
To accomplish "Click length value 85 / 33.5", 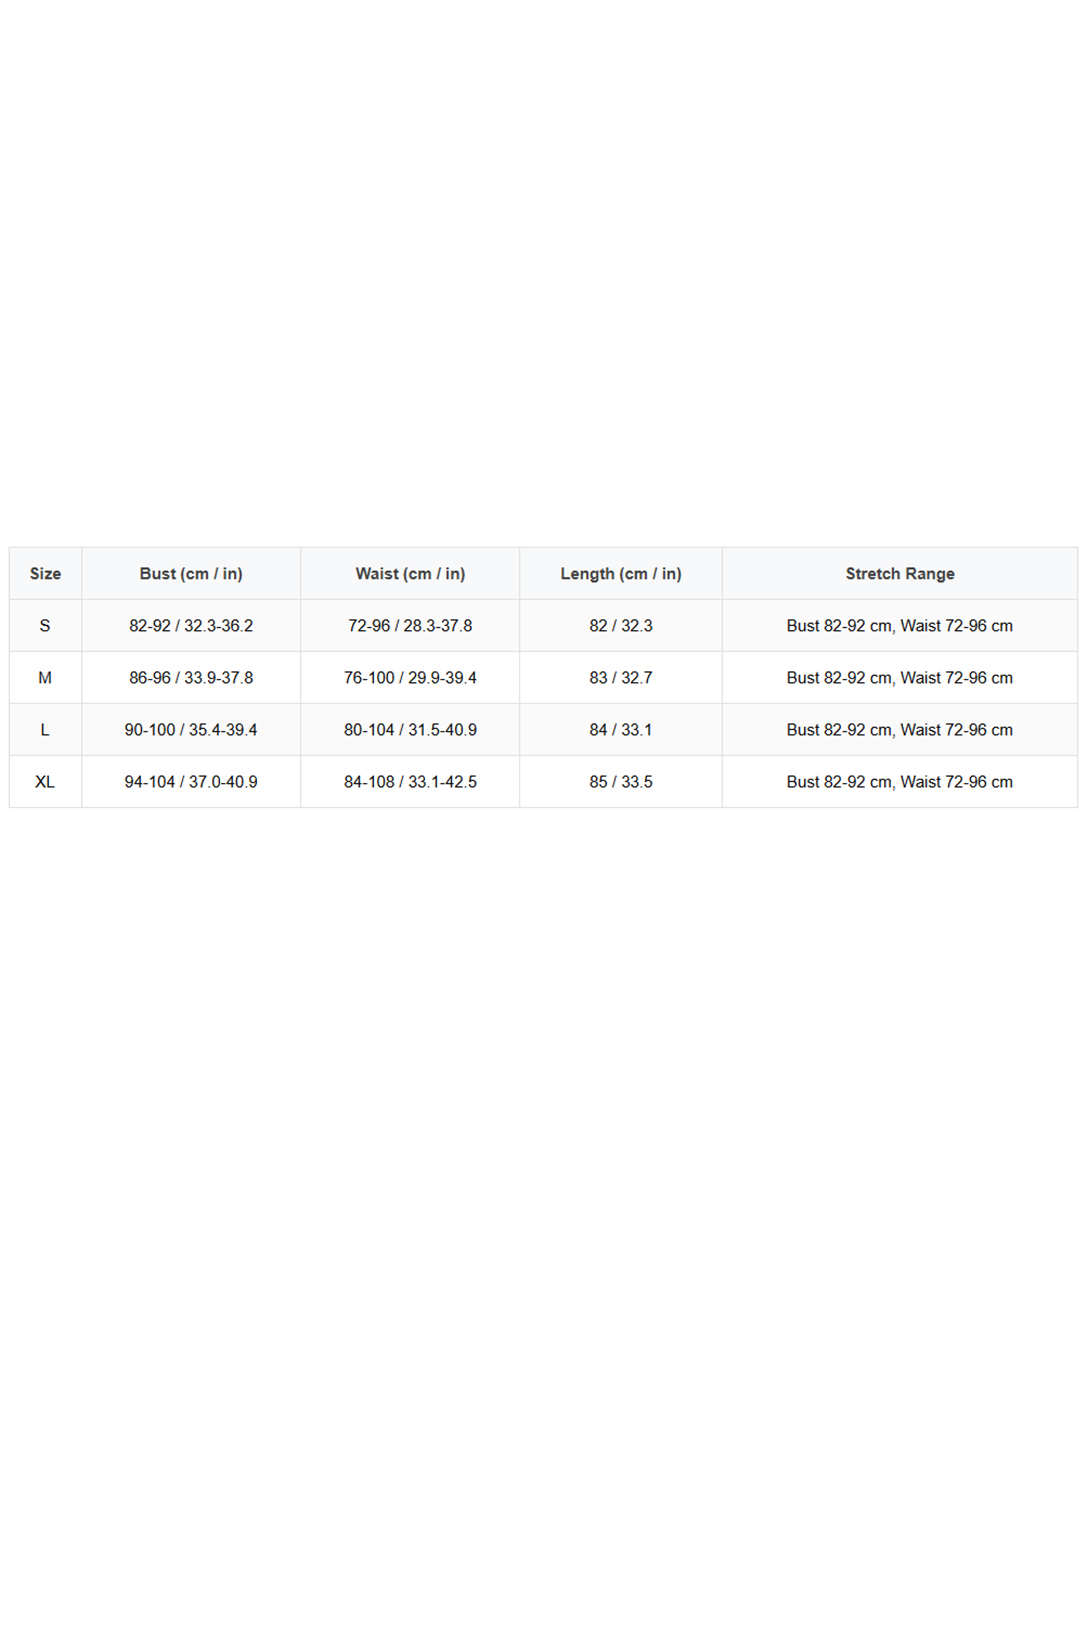I will click(621, 781).
